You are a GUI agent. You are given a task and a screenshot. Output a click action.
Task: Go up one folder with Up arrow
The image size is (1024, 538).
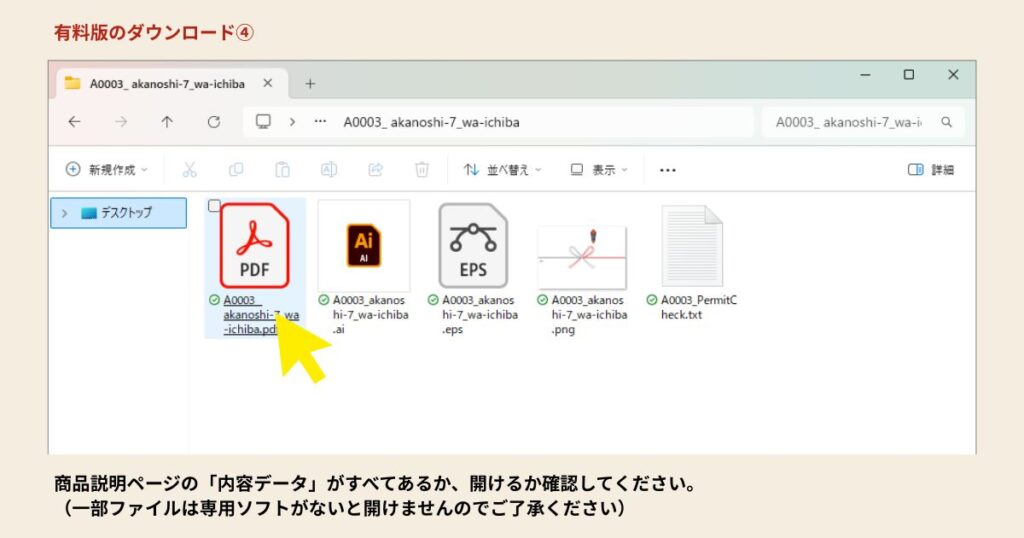click(167, 122)
